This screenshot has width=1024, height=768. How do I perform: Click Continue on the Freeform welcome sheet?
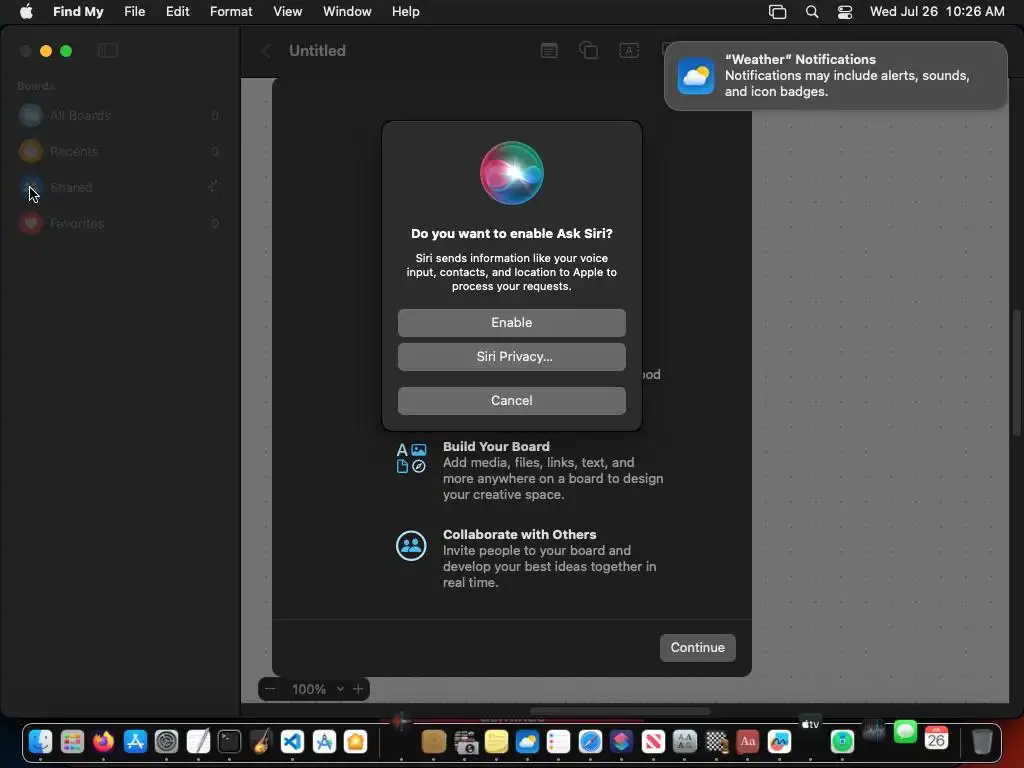tap(697, 647)
